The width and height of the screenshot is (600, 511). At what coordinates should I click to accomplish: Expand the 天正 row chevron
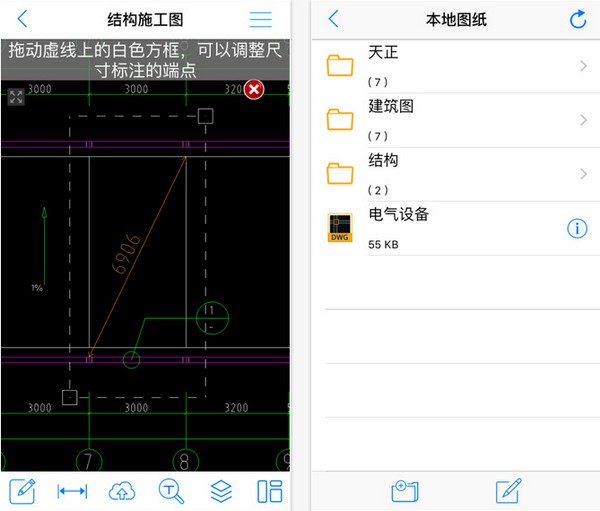[583, 66]
